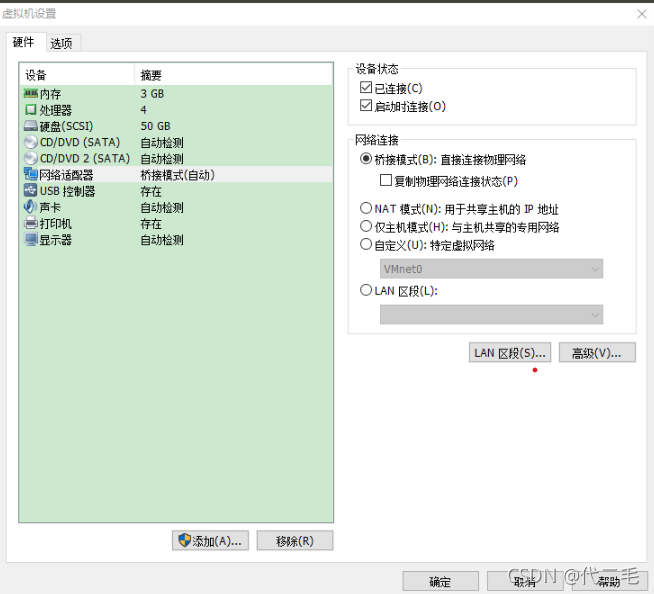654x594 pixels.
Task: Click processor count value 4
Action: (143, 110)
